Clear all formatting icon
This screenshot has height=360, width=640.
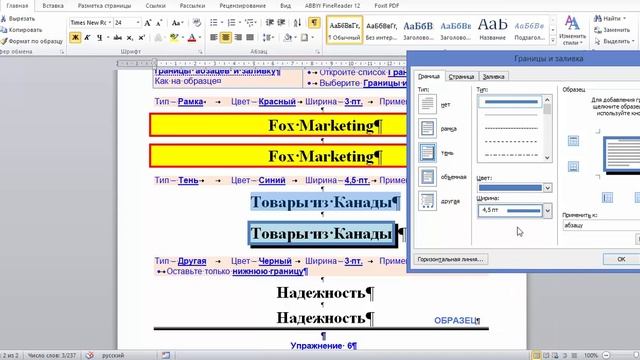point(197,23)
